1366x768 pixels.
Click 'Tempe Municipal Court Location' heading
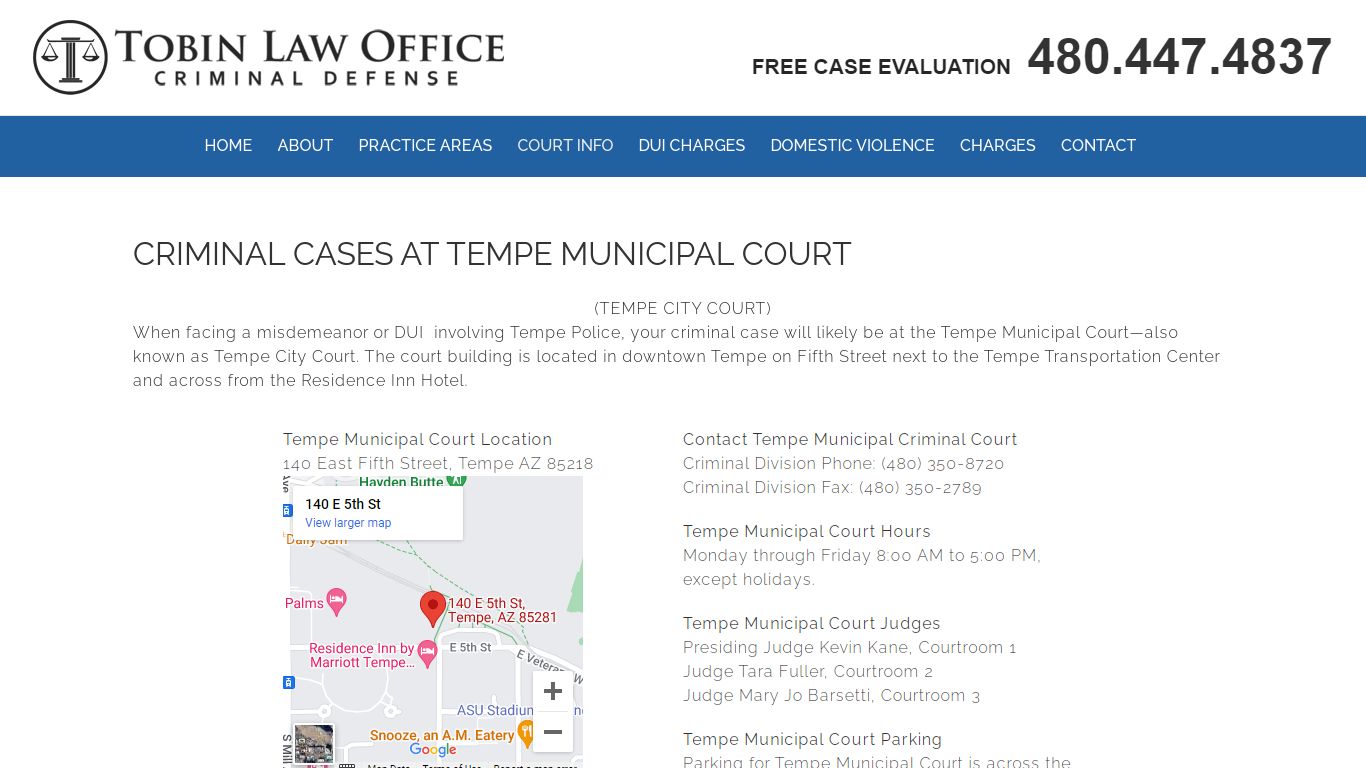point(417,440)
